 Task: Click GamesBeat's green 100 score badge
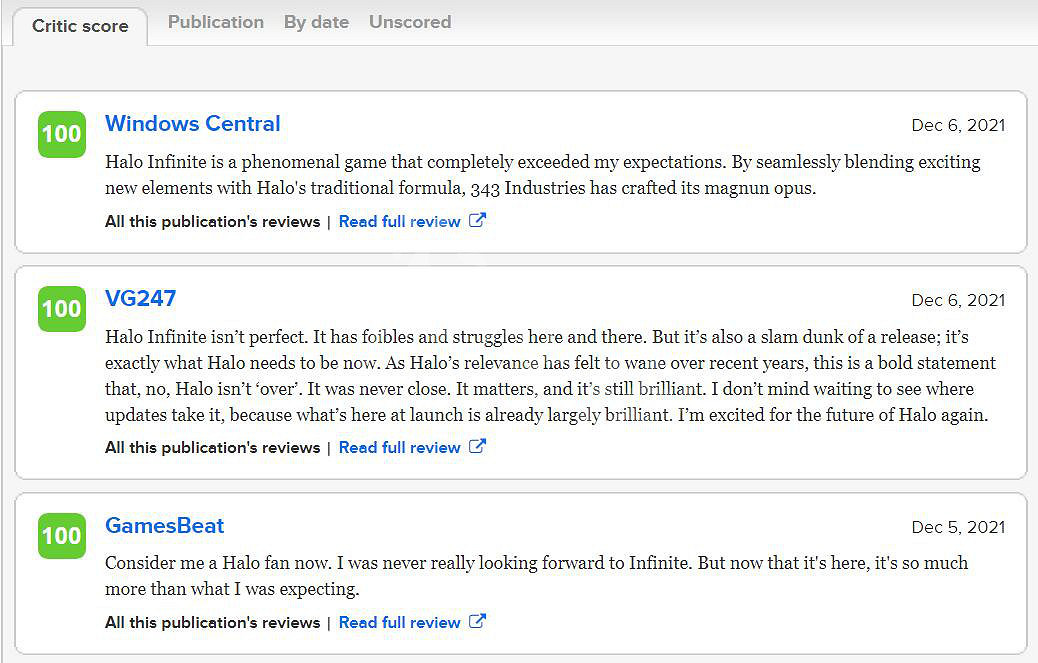[61, 536]
